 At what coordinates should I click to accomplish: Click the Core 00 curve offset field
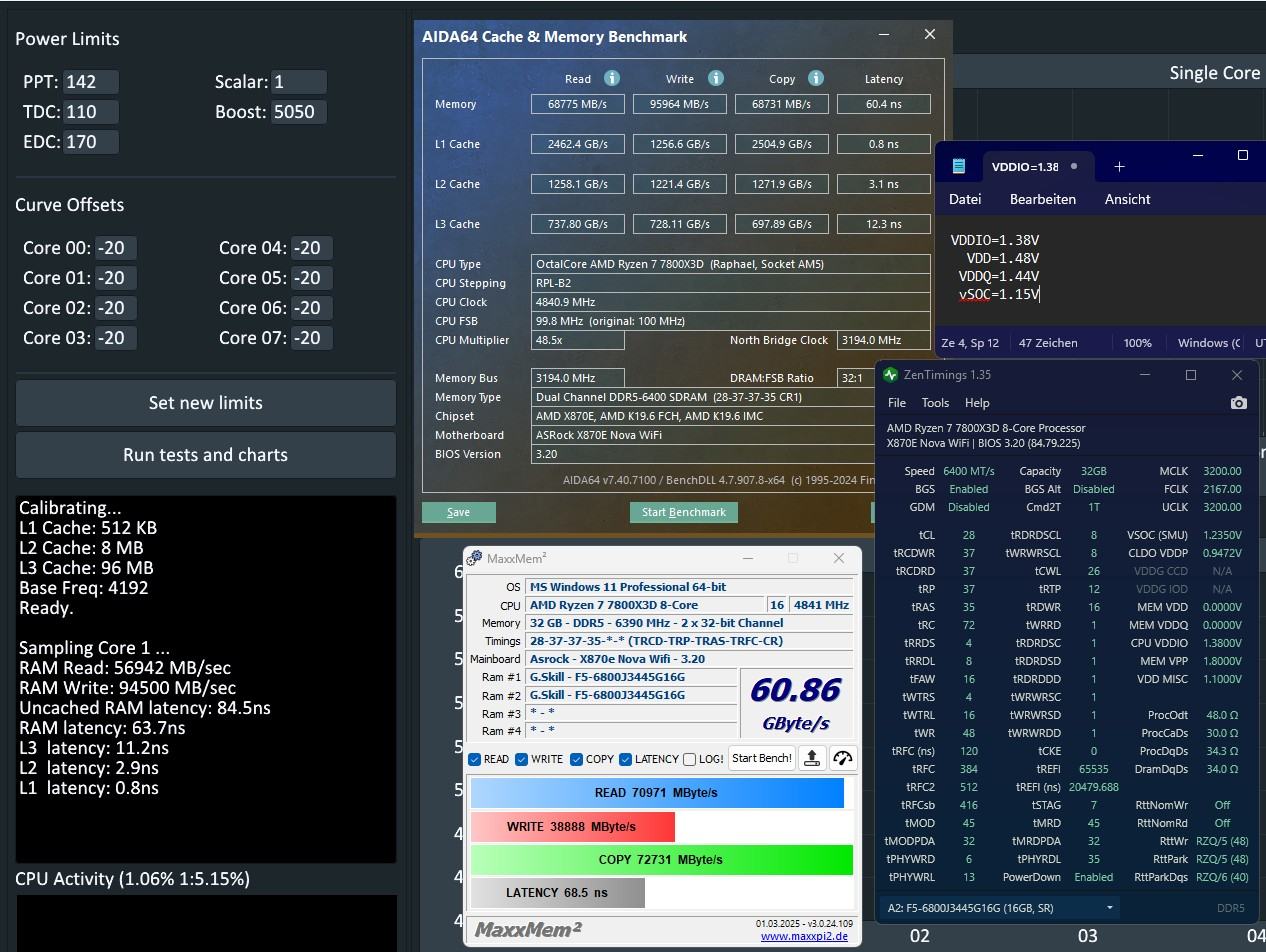point(115,248)
